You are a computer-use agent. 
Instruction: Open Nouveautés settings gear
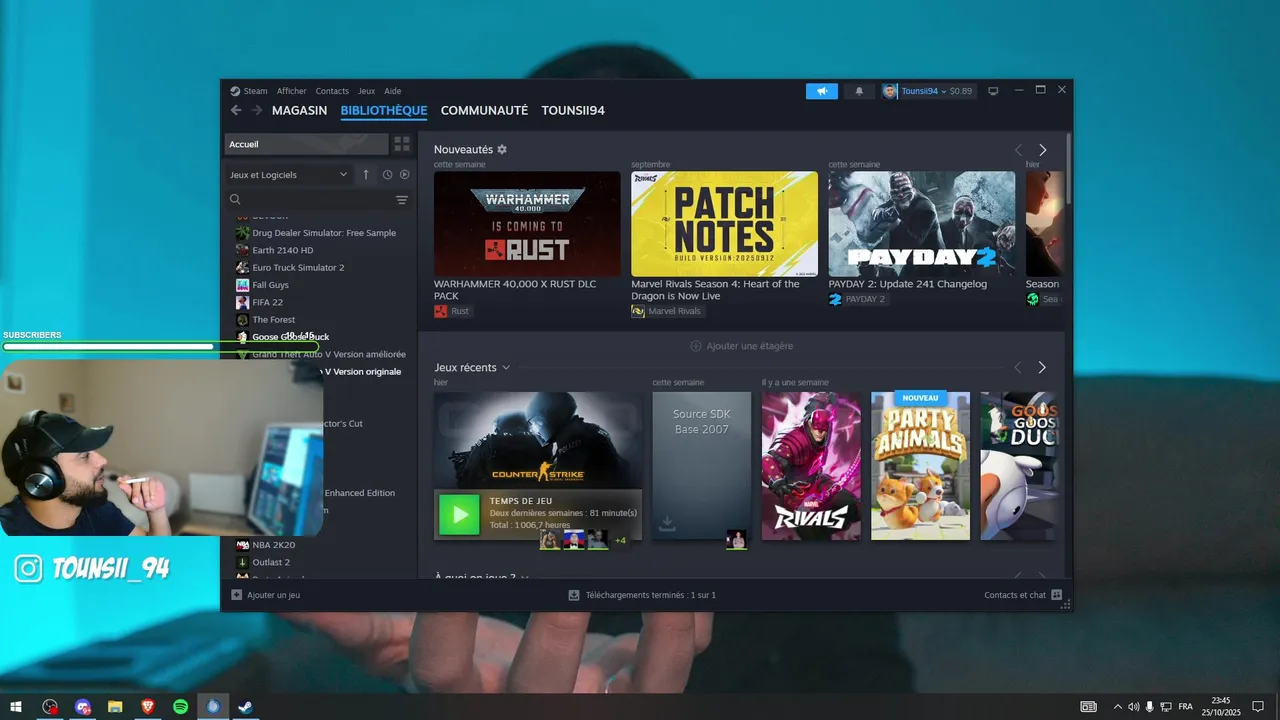pos(502,149)
